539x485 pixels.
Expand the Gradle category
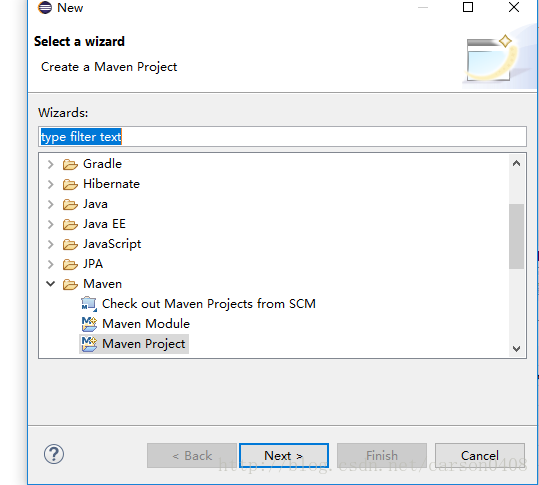[x=51, y=164]
